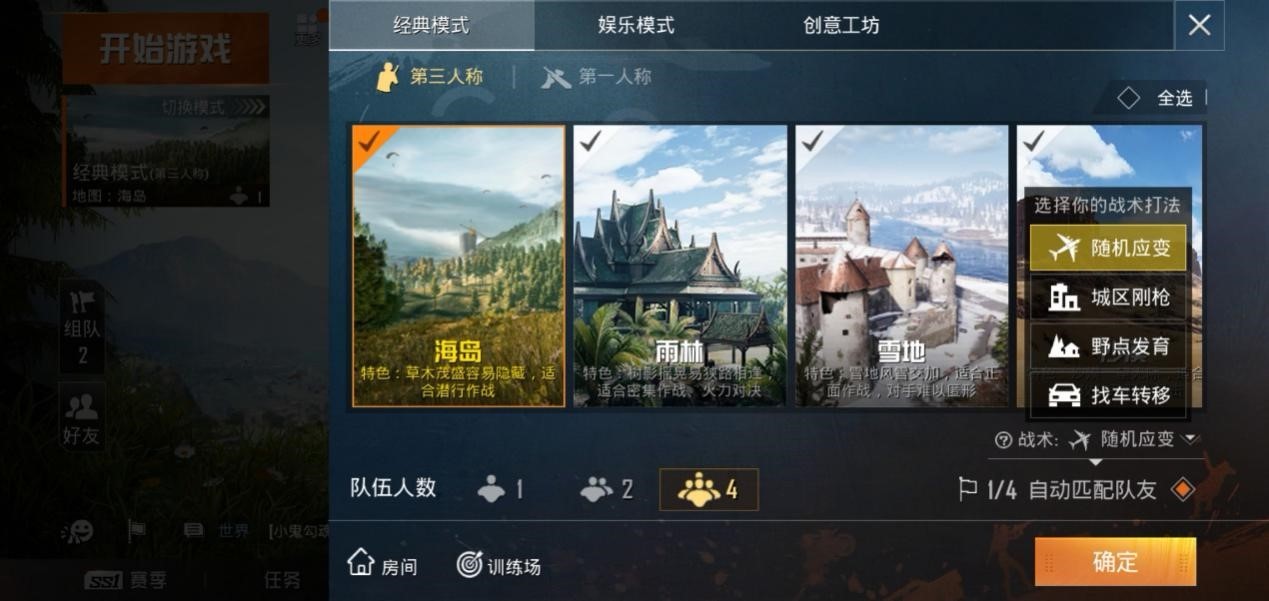Select 找车转移 car tactic icon
The height and width of the screenshot is (601, 1269).
[x=1064, y=396]
